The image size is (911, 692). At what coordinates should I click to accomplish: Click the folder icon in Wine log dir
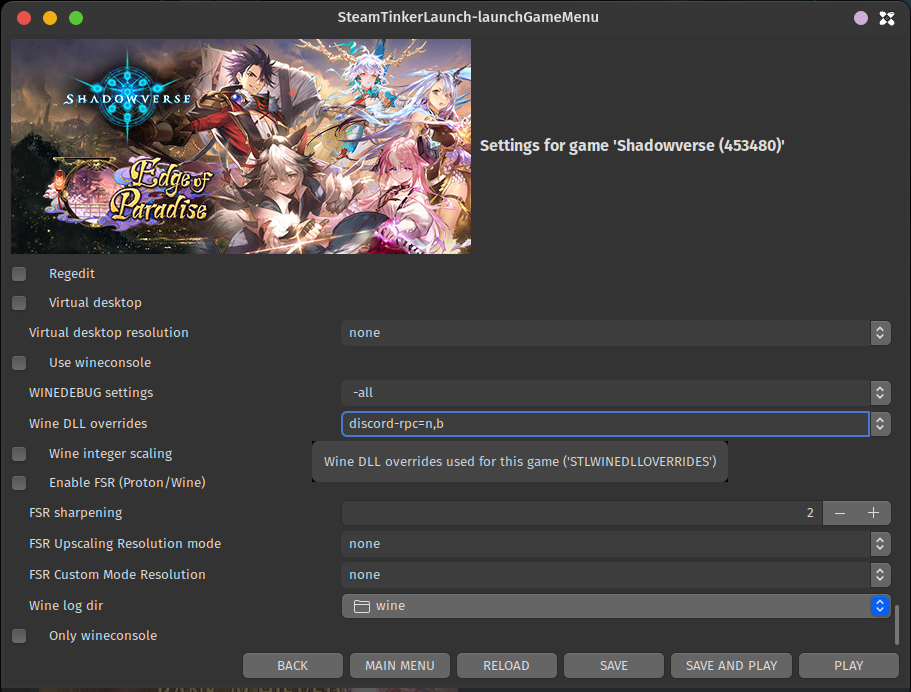click(x=362, y=606)
